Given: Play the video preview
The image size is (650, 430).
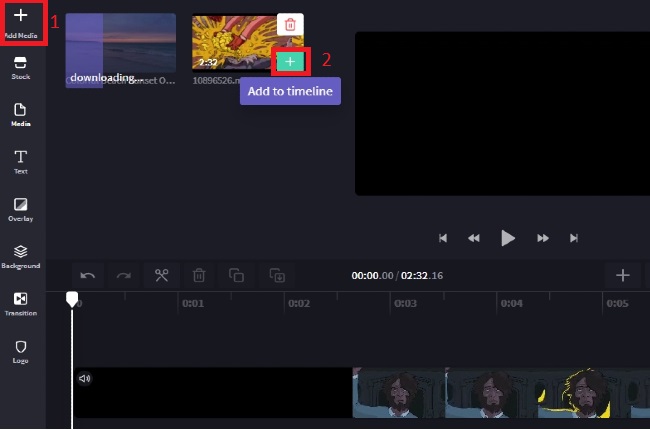Looking at the screenshot, I should (508, 238).
